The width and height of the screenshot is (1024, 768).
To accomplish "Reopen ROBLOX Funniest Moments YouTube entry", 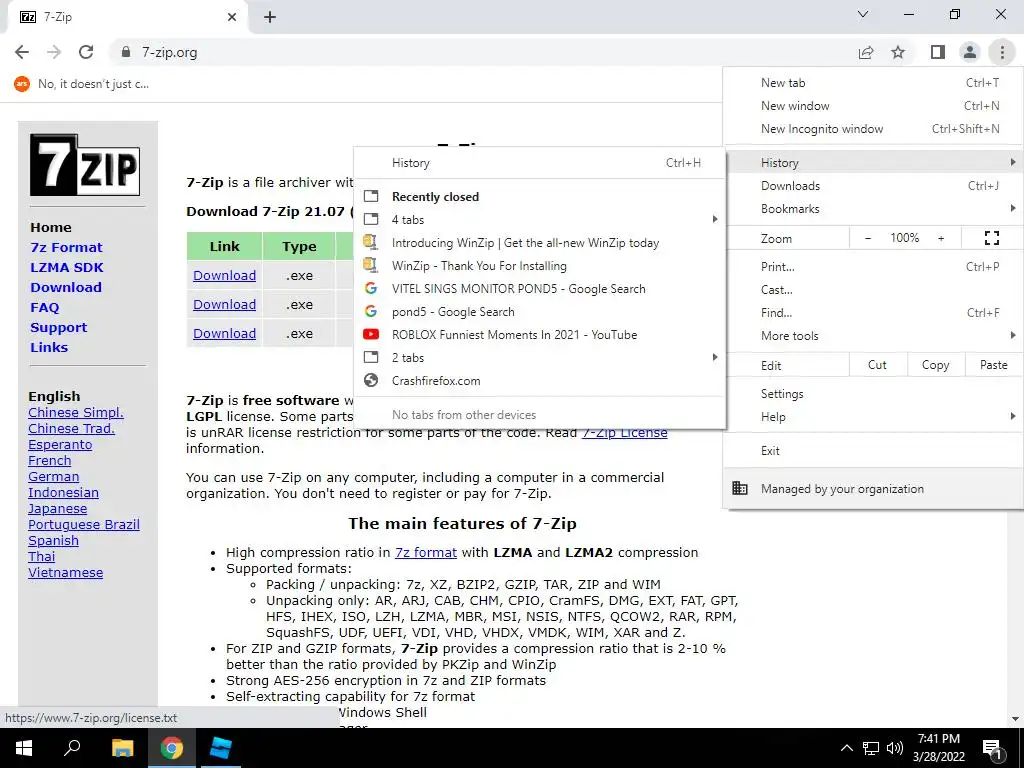I will coord(539,334).
